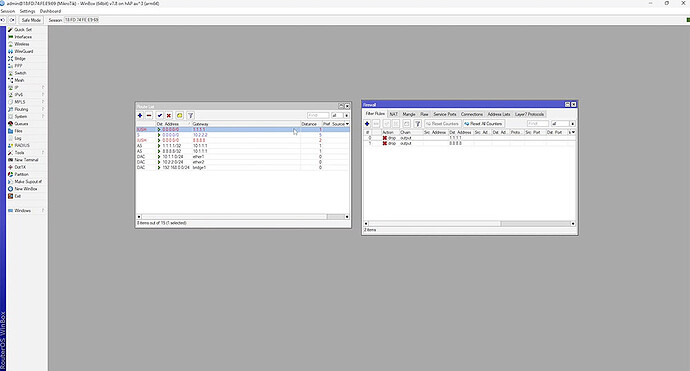Add a new route with plus icon

point(140,115)
